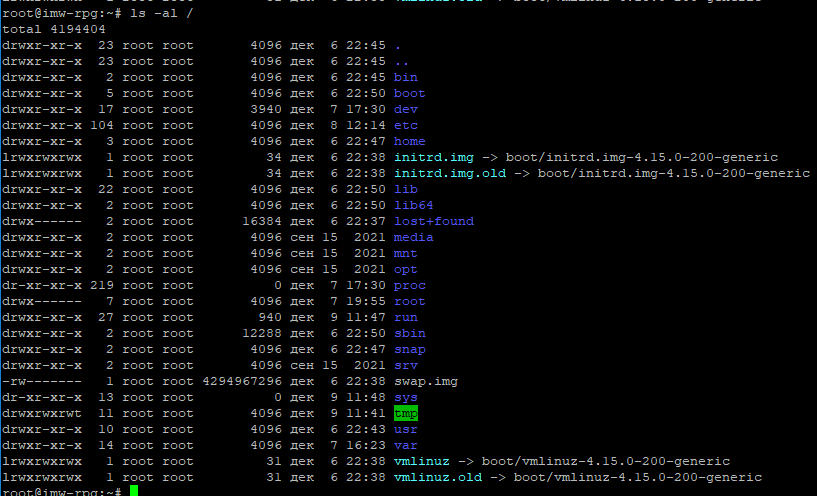Select the lib64 directory name
Image resolution: width=817 pixels, height=496 pixels.
(413, 205)
